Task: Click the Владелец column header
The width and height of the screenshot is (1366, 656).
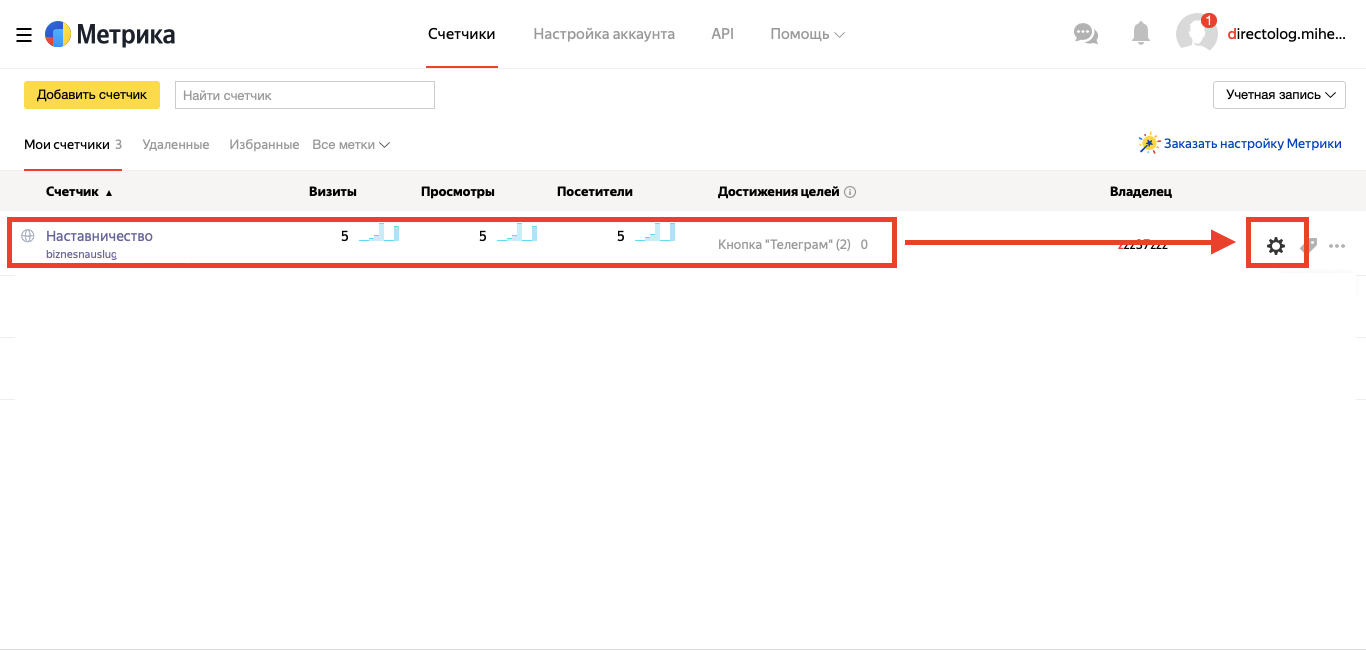Action: tap(1141, 192)
